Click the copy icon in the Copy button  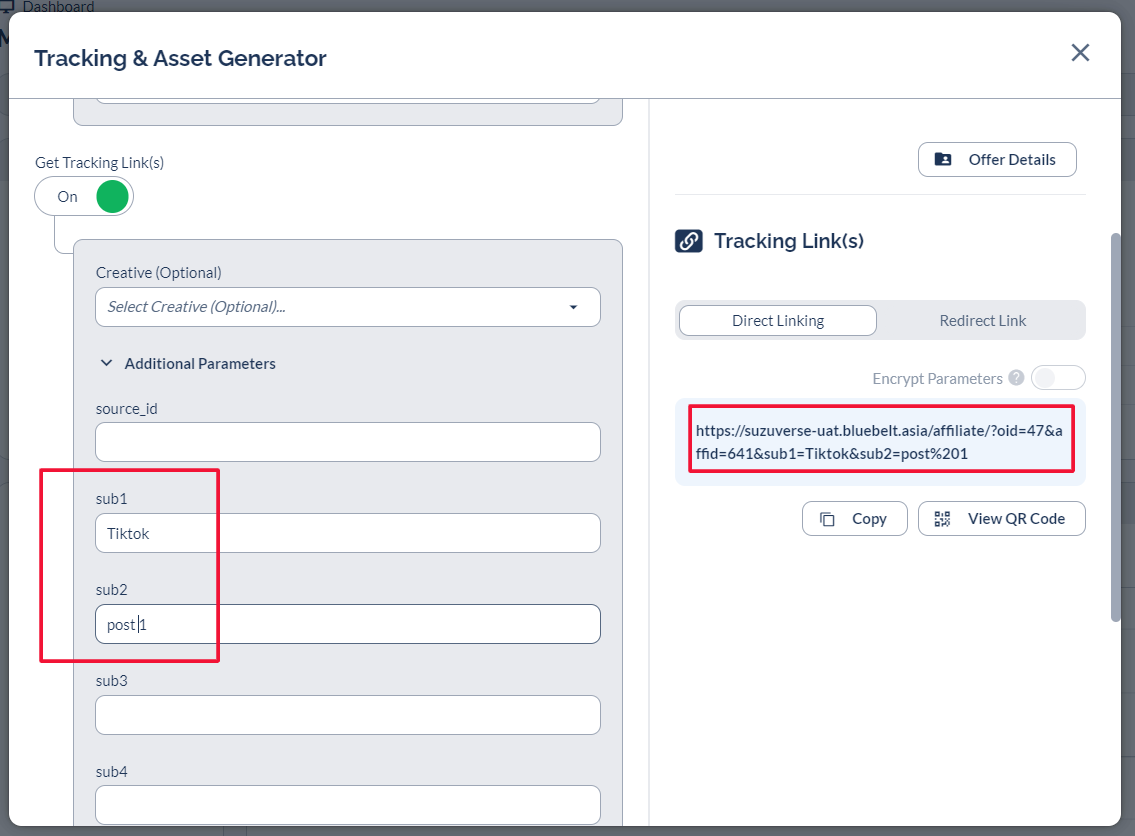tap(827, 519)
